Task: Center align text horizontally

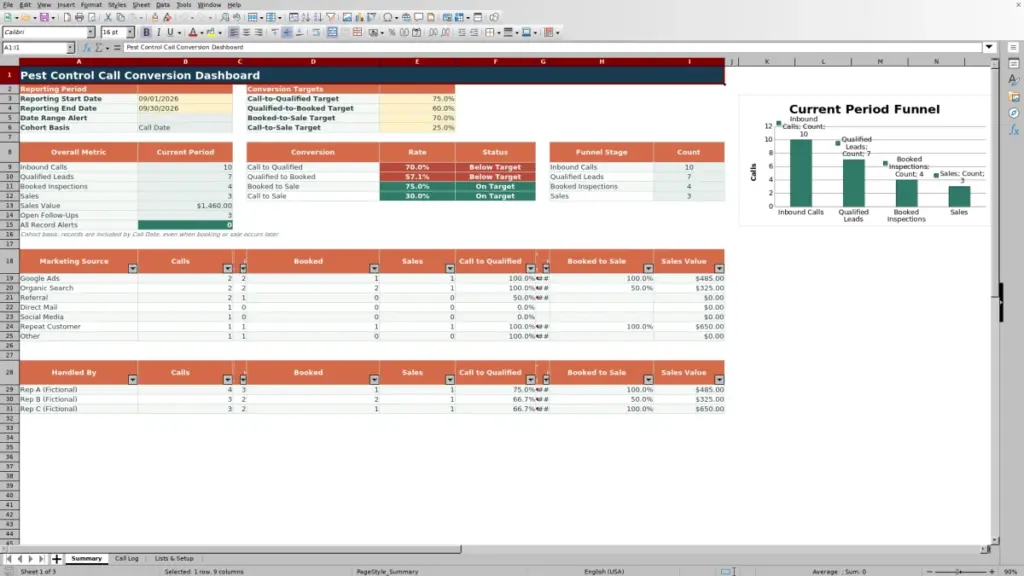Action: tap(246, 32)
